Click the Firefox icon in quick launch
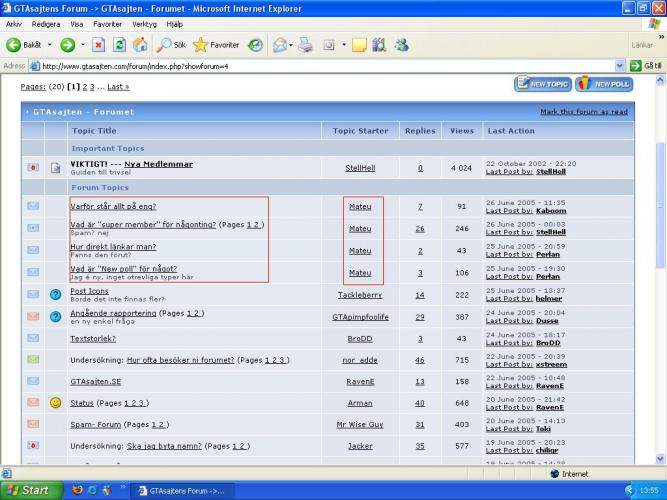 point(78,490)
